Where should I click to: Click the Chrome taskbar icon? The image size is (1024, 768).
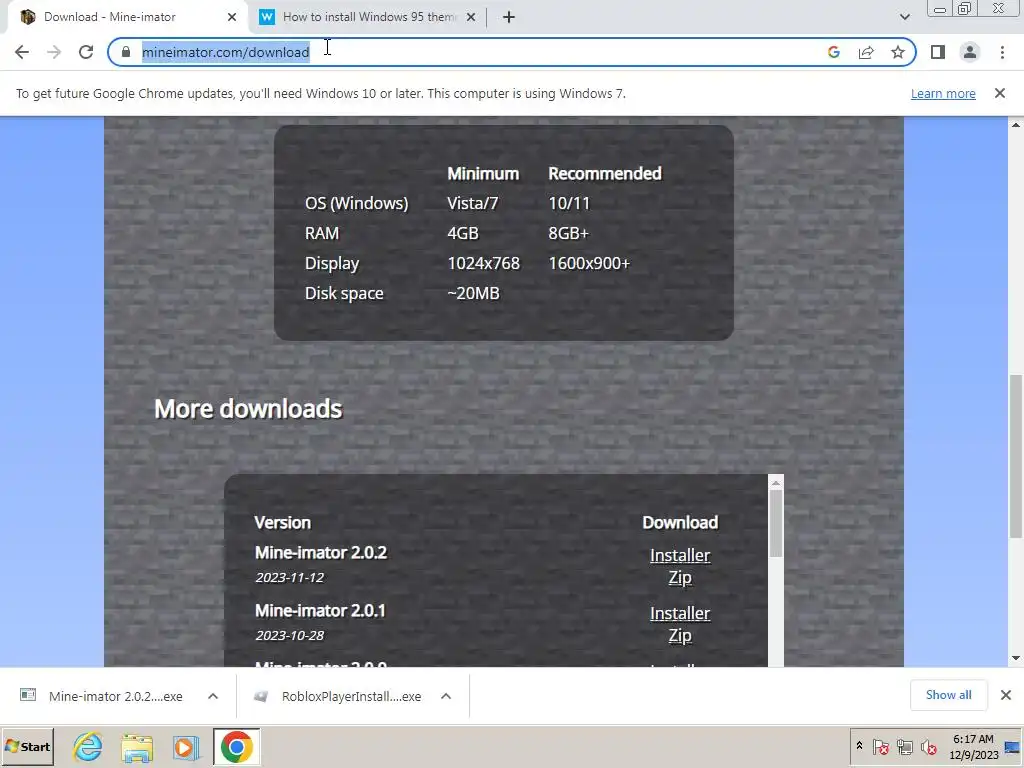pos(236,747)
